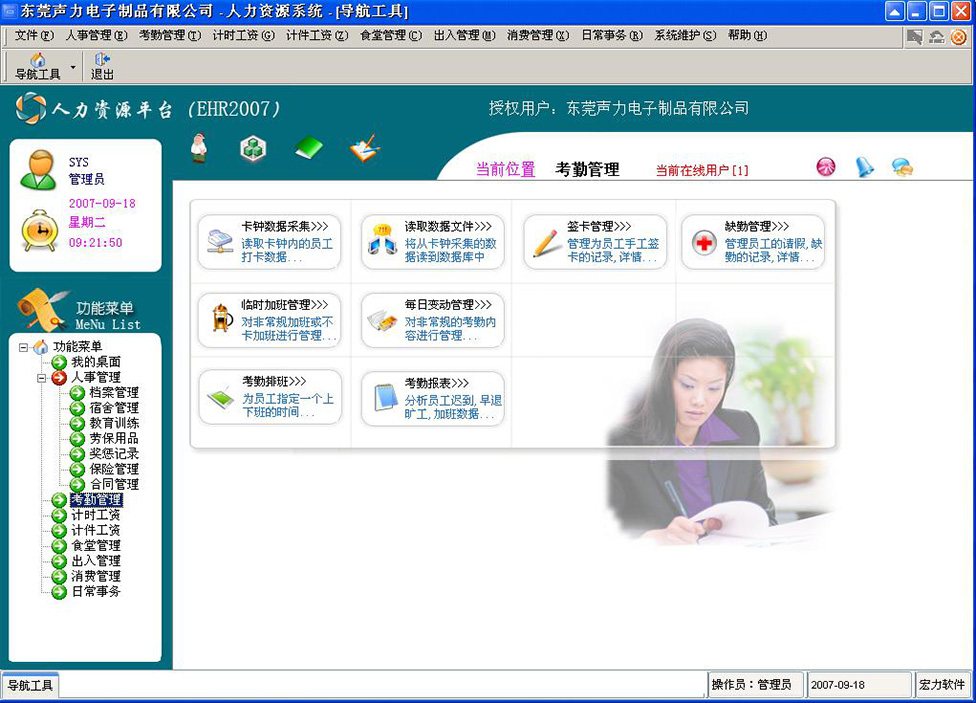Click the 考勤报表 notepad icon
Image resolution: width=976 pixels, height=703 pixels.
pos(384,398)
